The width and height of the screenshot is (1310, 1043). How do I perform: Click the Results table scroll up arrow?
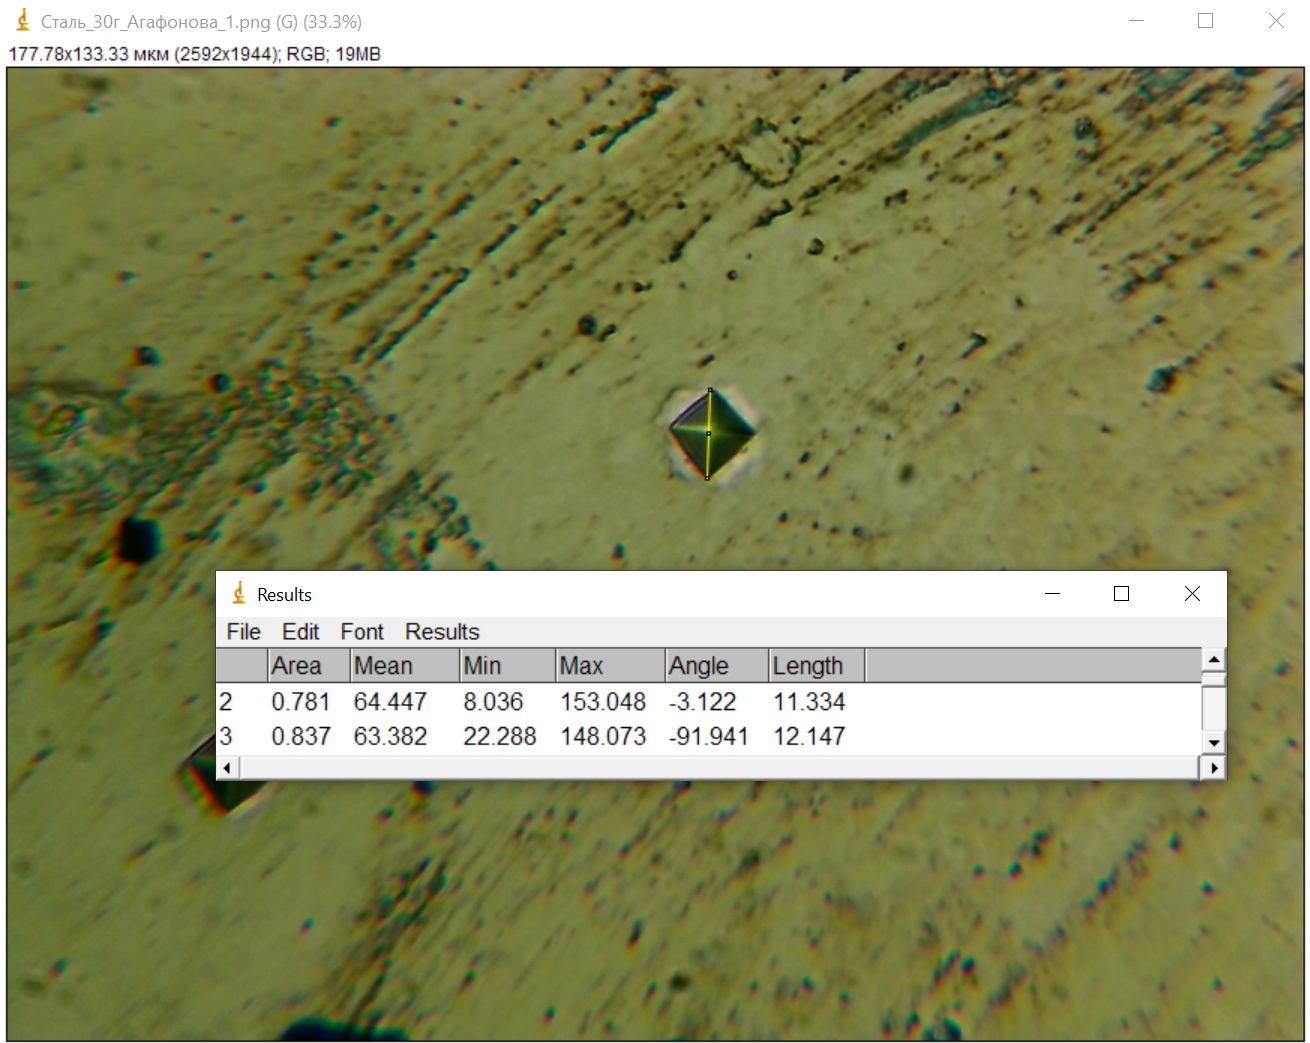click(1213, 659)
